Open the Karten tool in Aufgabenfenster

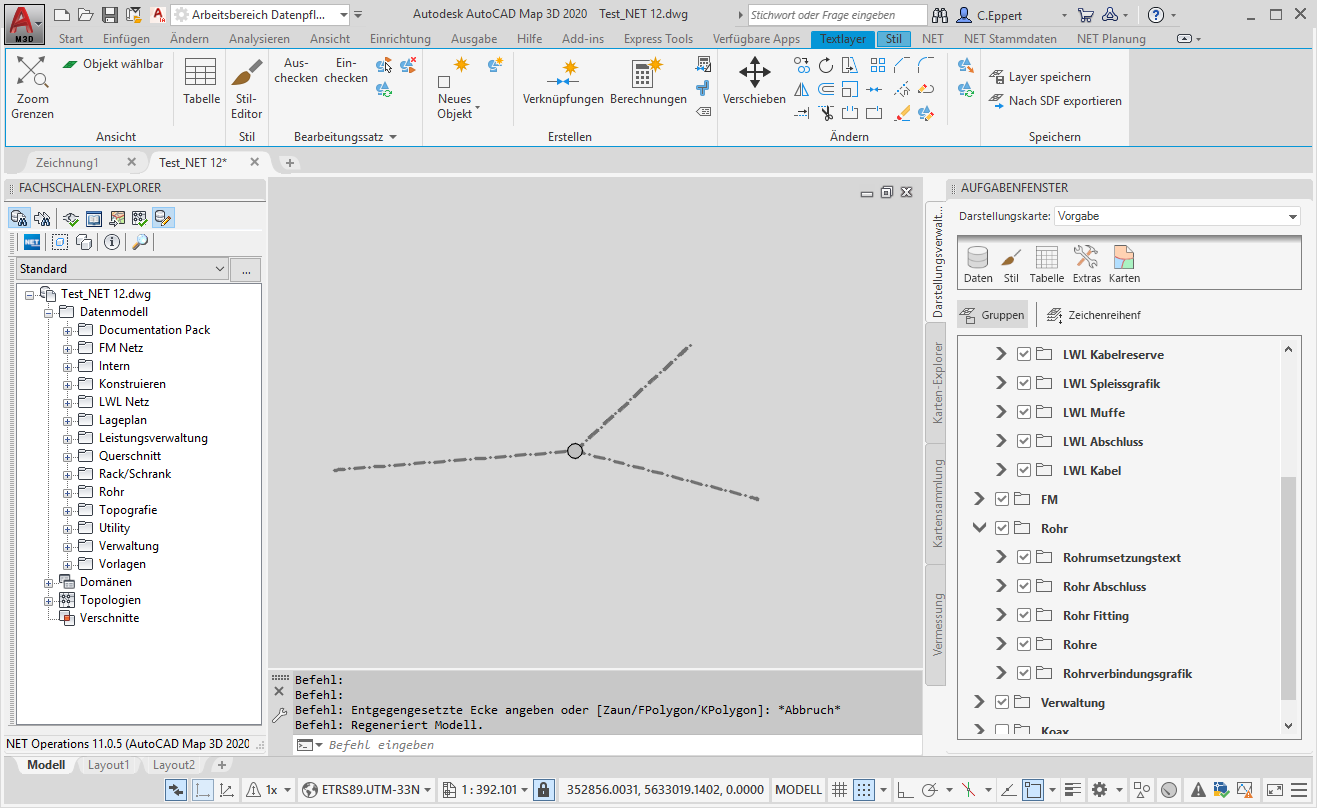[1124, 265]
